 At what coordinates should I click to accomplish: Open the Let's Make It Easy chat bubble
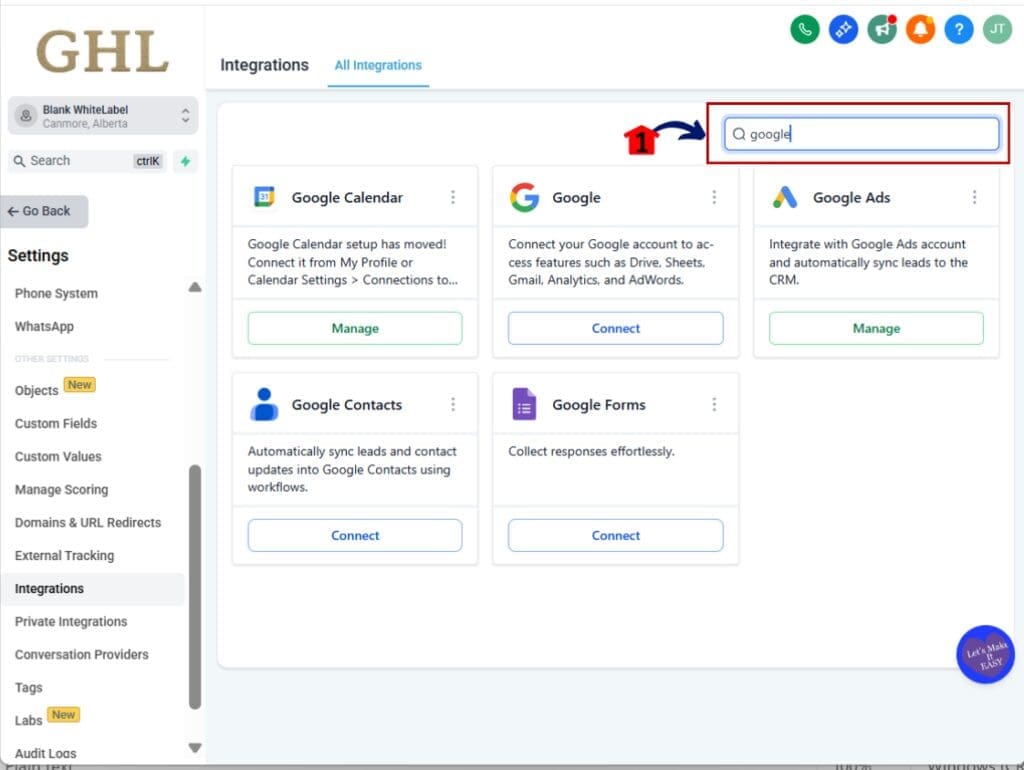pyautogui.click(x=985, y=654)
